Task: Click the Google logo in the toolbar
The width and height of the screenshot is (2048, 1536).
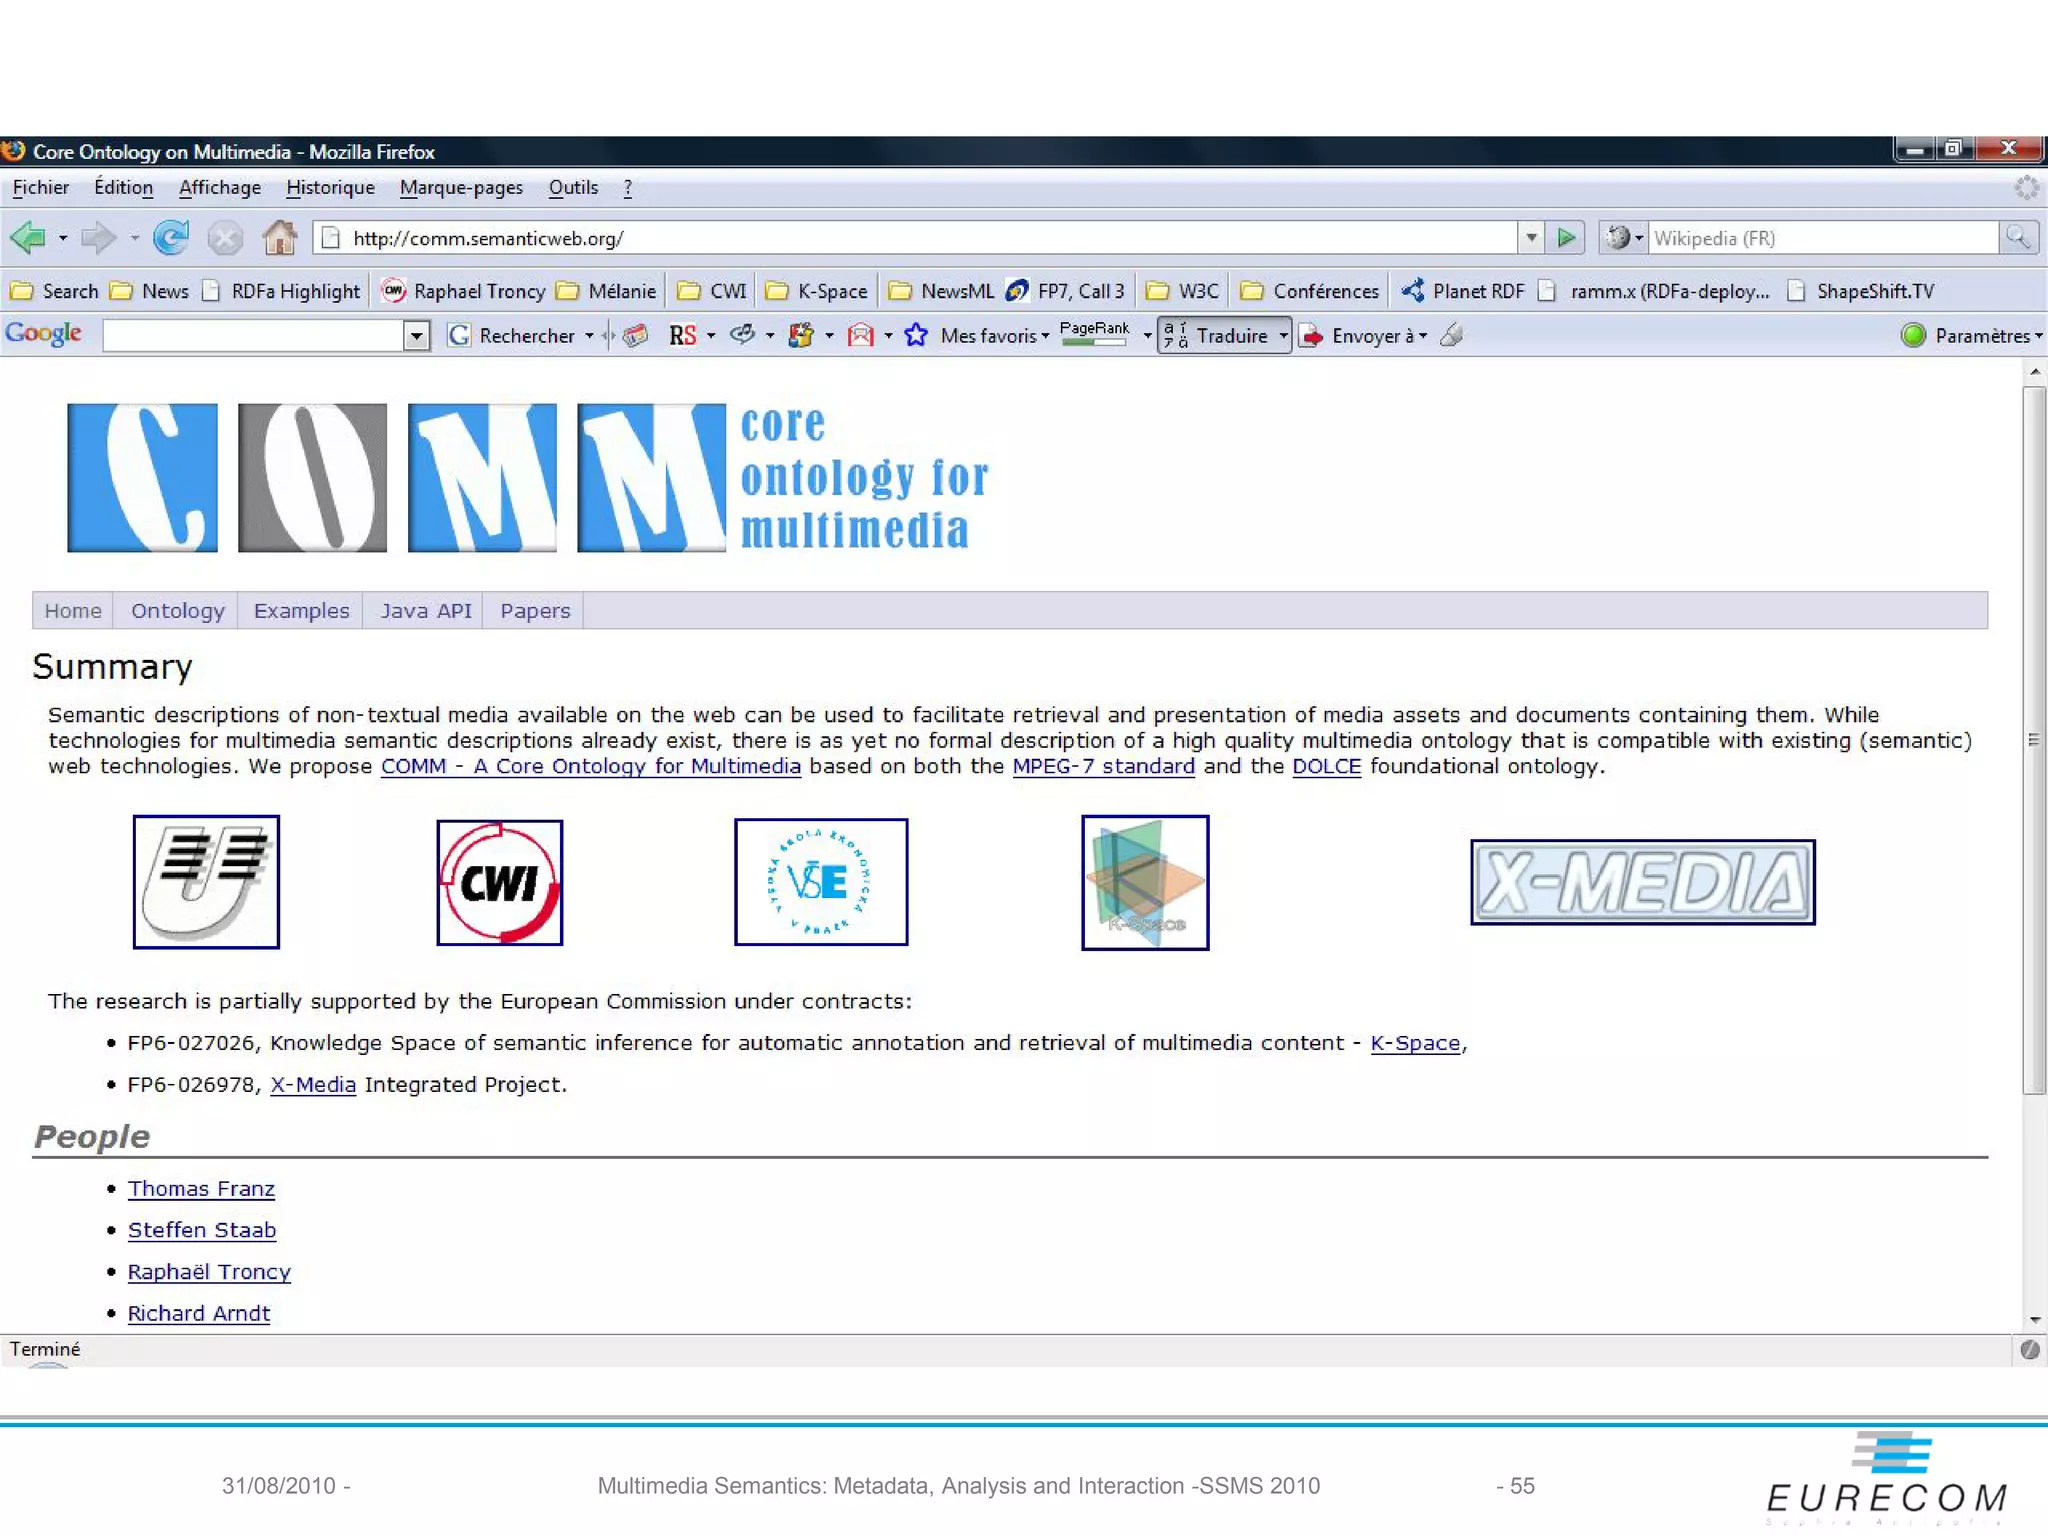Action: click(x=43, y=333)
